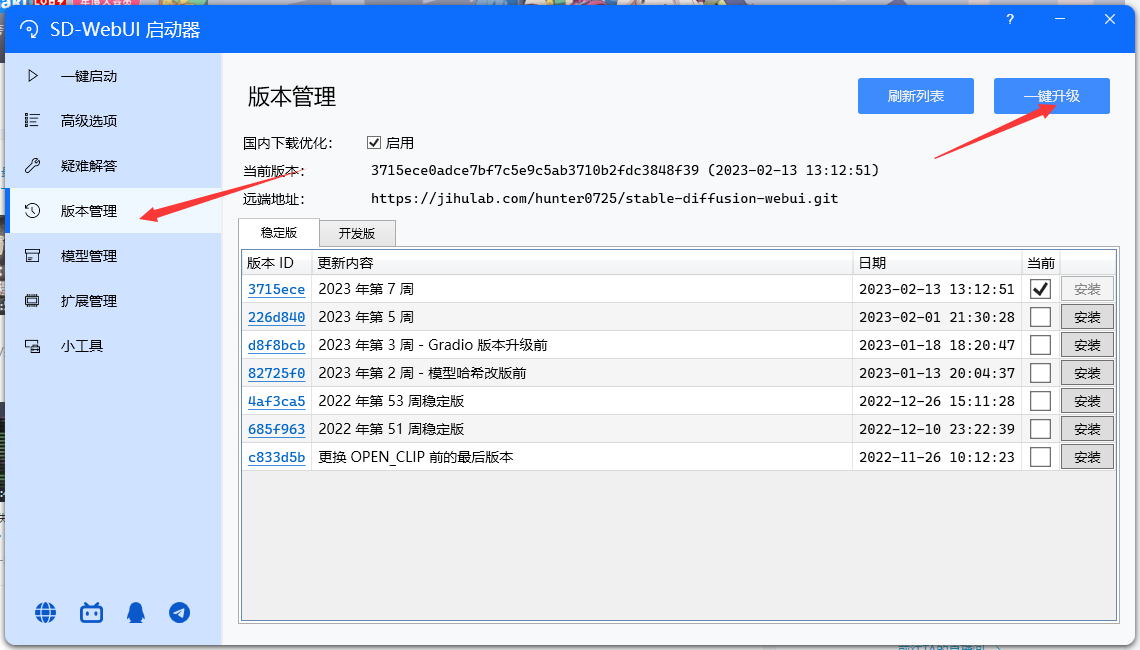1140x650 pixels.
Task: Click the QQ penguin icon
Action: click(135, 612)
